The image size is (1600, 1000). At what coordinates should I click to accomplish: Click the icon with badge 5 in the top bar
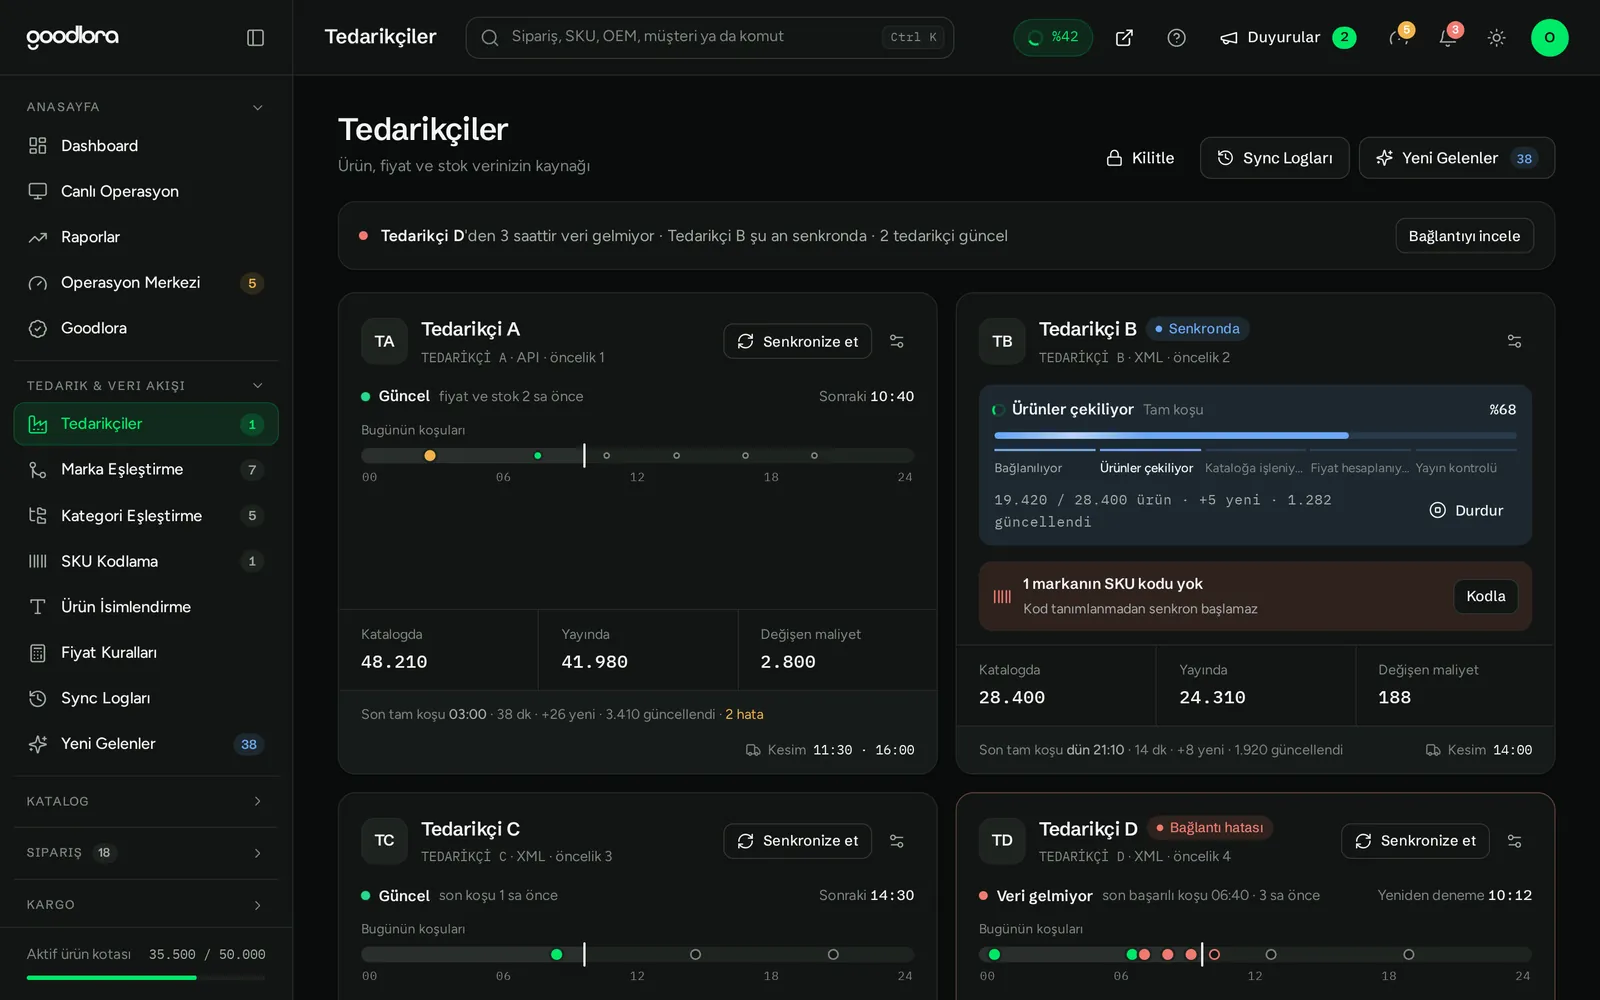coord(1399,38)
